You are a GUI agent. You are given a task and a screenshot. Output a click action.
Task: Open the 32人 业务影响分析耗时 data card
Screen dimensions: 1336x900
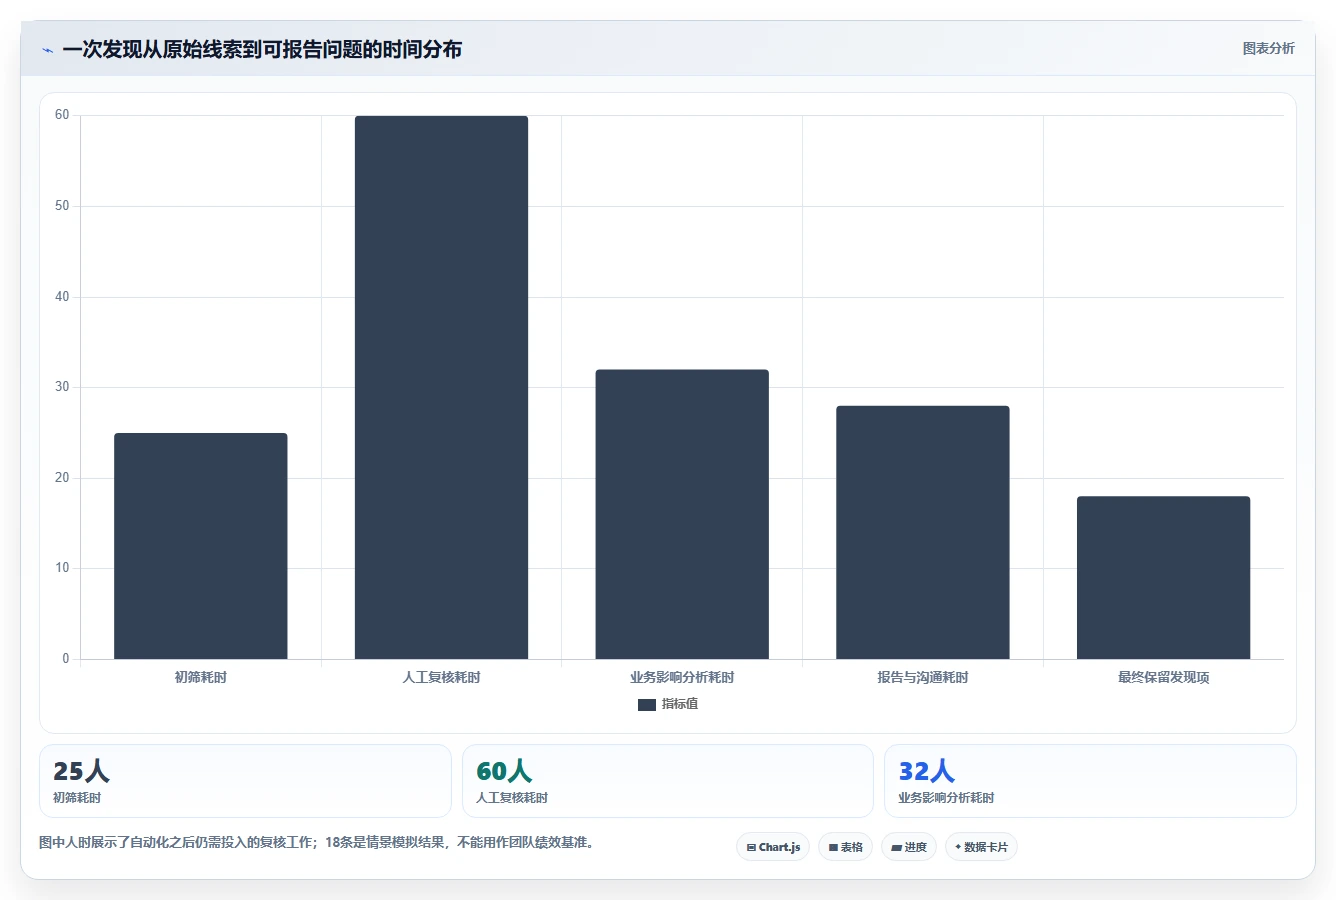(x=1090, y=781)
